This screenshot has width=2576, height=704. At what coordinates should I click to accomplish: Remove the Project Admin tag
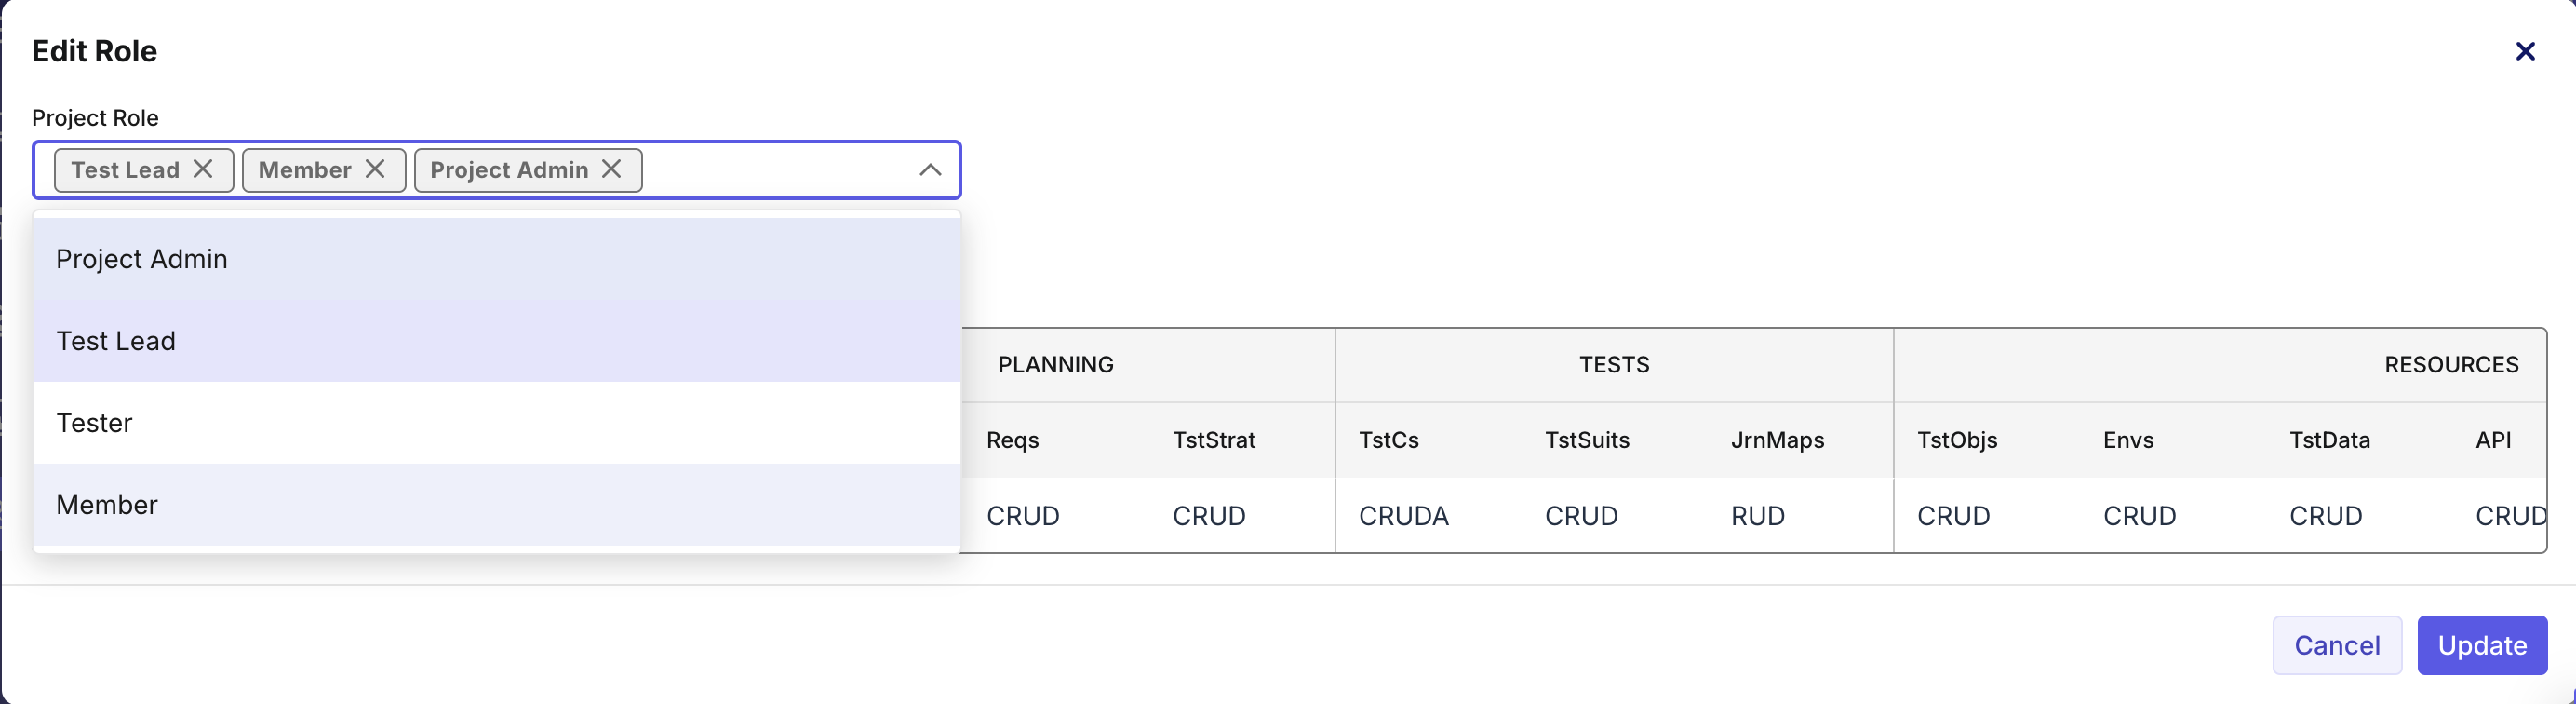point(611,169)
